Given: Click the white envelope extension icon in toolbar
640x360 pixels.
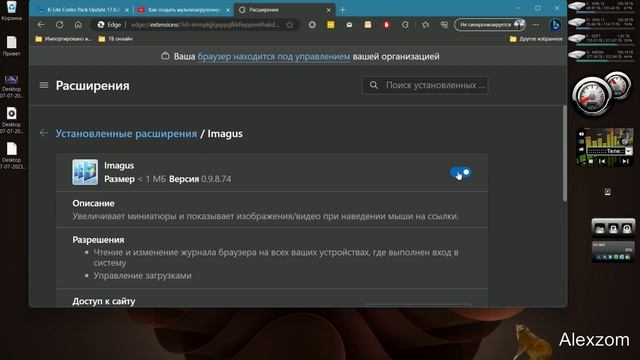Looking at the screenshot, I should coord(349,25).
